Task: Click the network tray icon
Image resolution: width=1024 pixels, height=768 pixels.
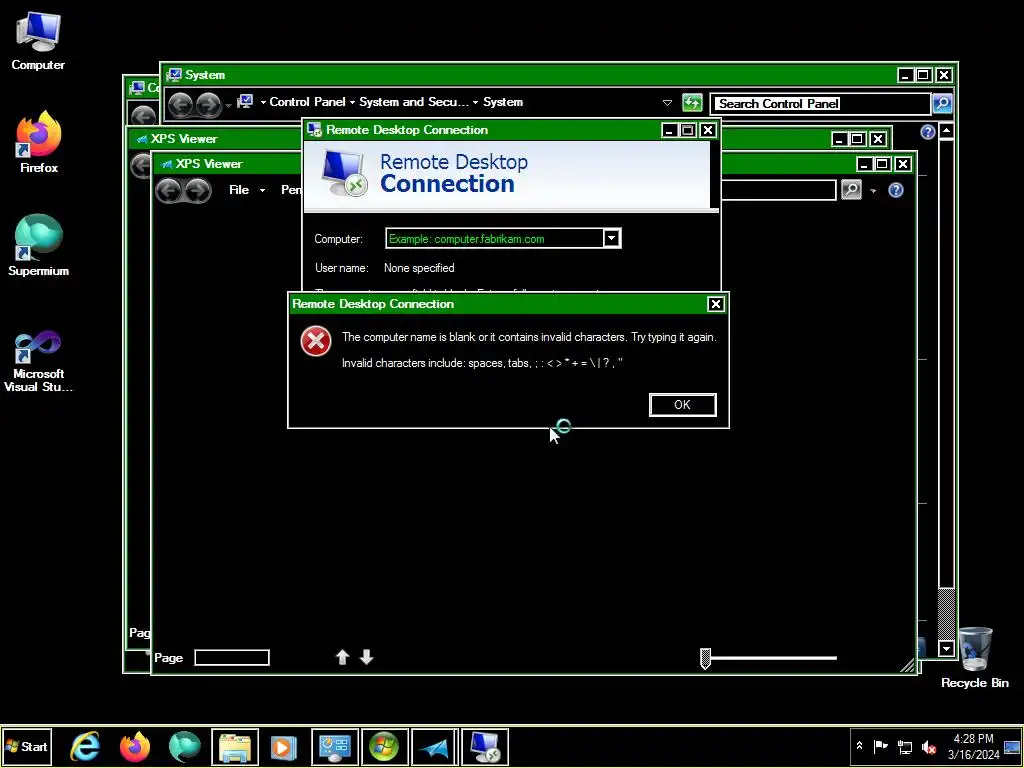Action: coord(904,746)
